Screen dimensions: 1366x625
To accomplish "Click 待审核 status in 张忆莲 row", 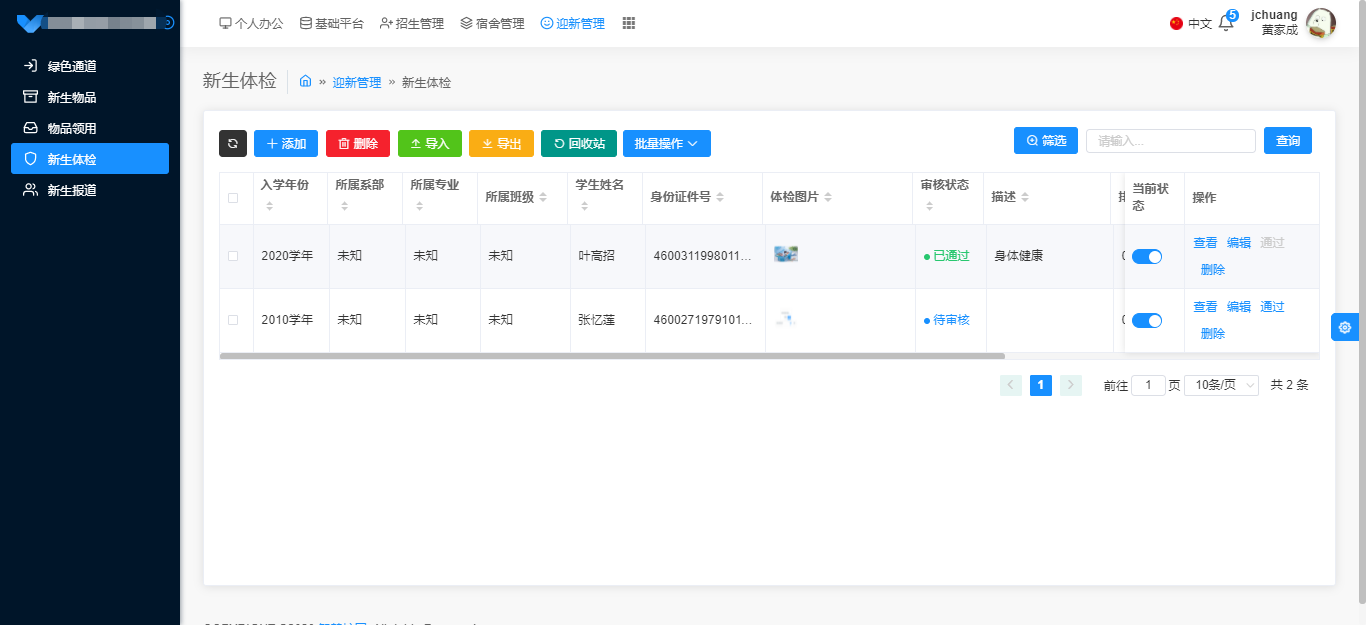I will coord(947,320).
